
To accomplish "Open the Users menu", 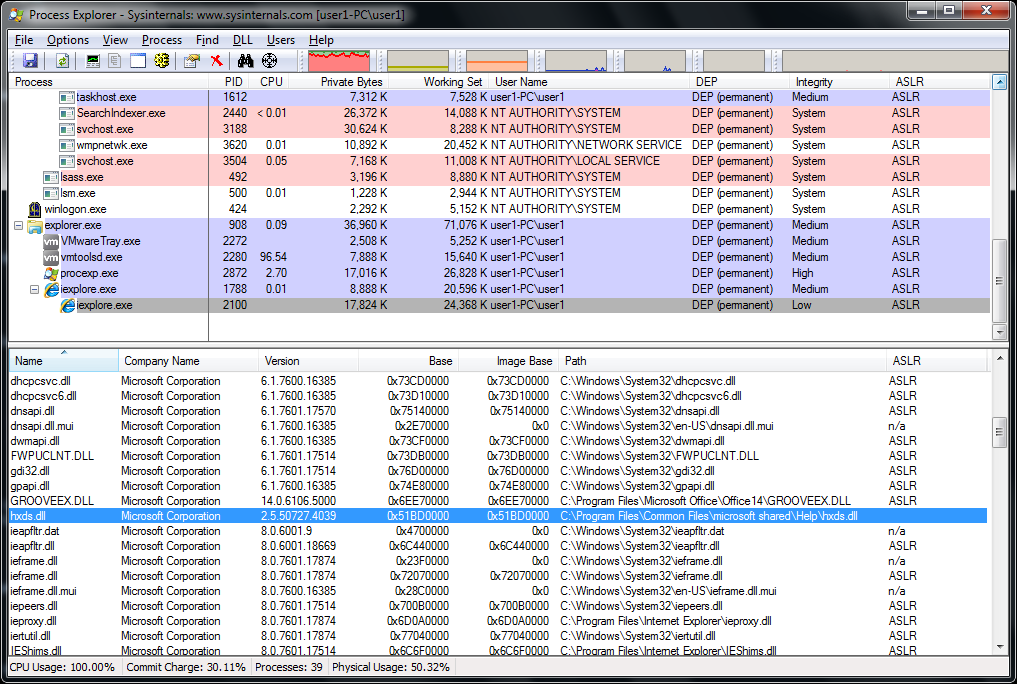I will pos(281,40).
